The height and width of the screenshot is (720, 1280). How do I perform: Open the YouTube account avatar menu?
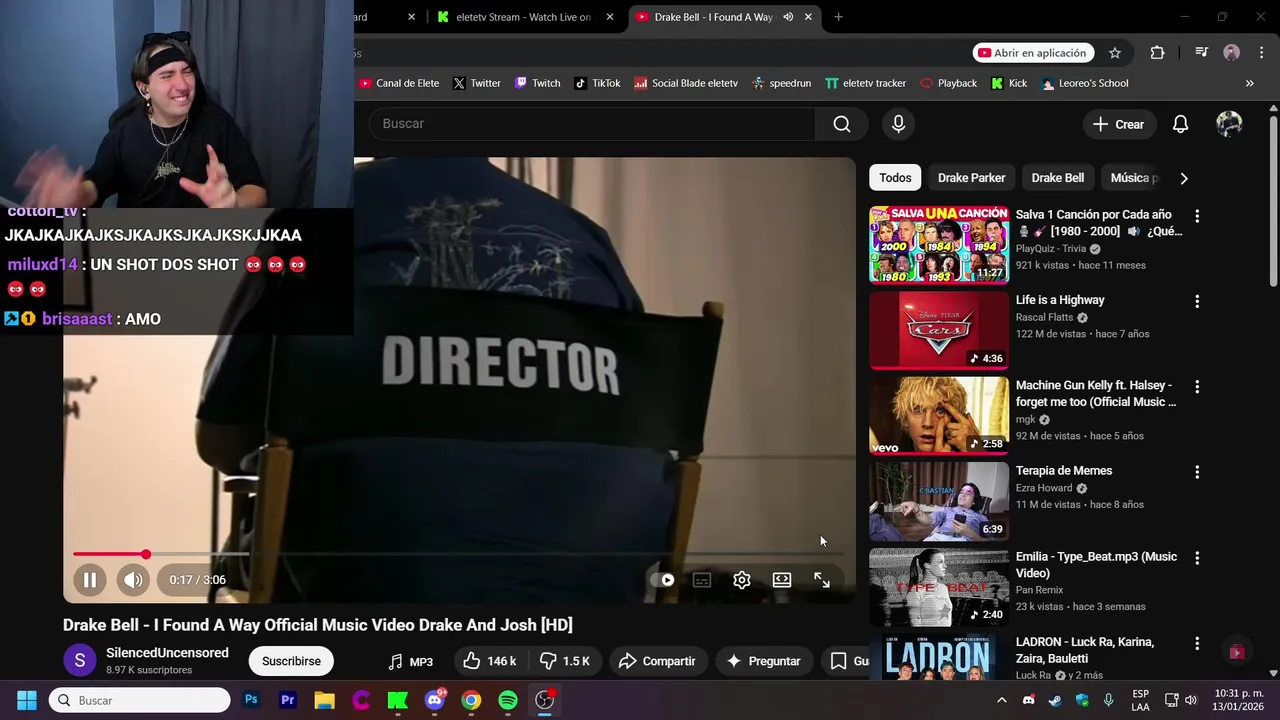[x=1229, y=124]
